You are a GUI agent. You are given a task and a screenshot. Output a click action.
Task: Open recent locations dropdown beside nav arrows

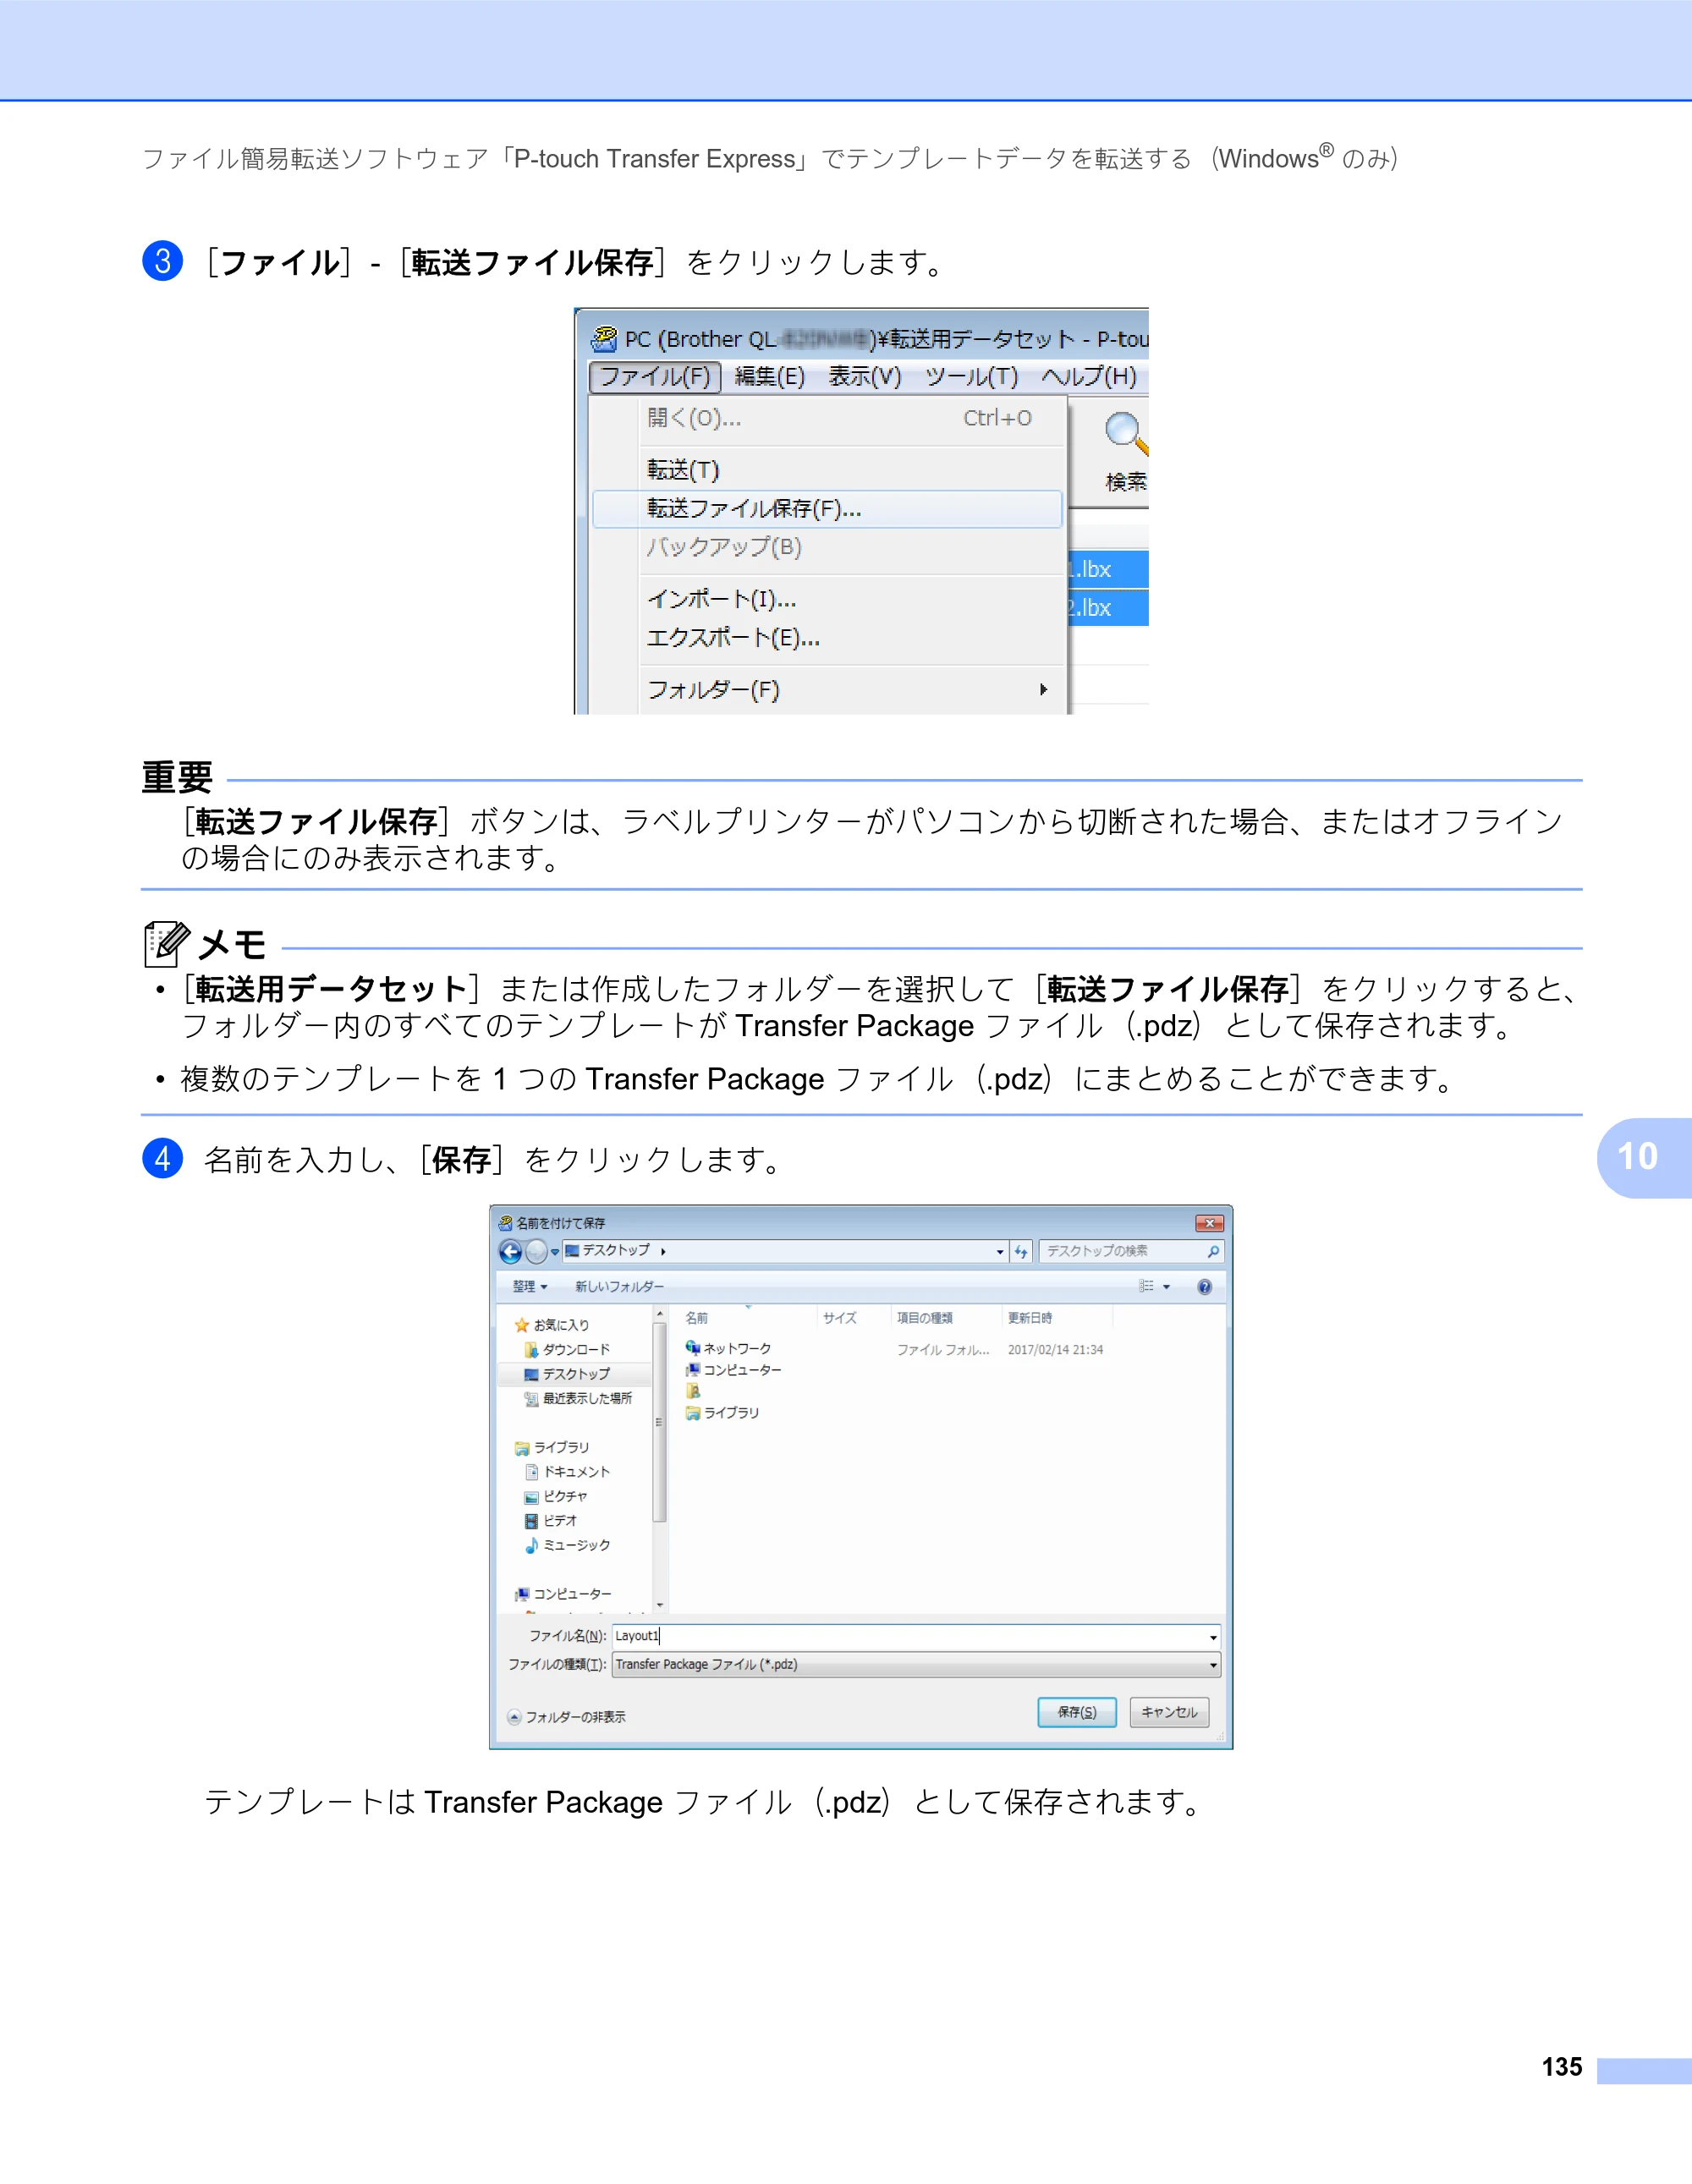555,1252
